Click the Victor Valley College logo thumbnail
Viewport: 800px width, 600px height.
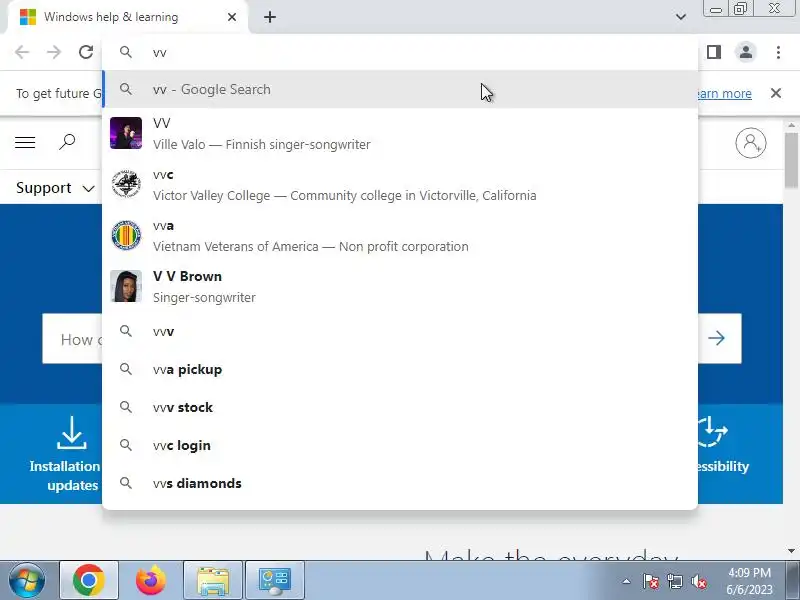tap(126, 184)
